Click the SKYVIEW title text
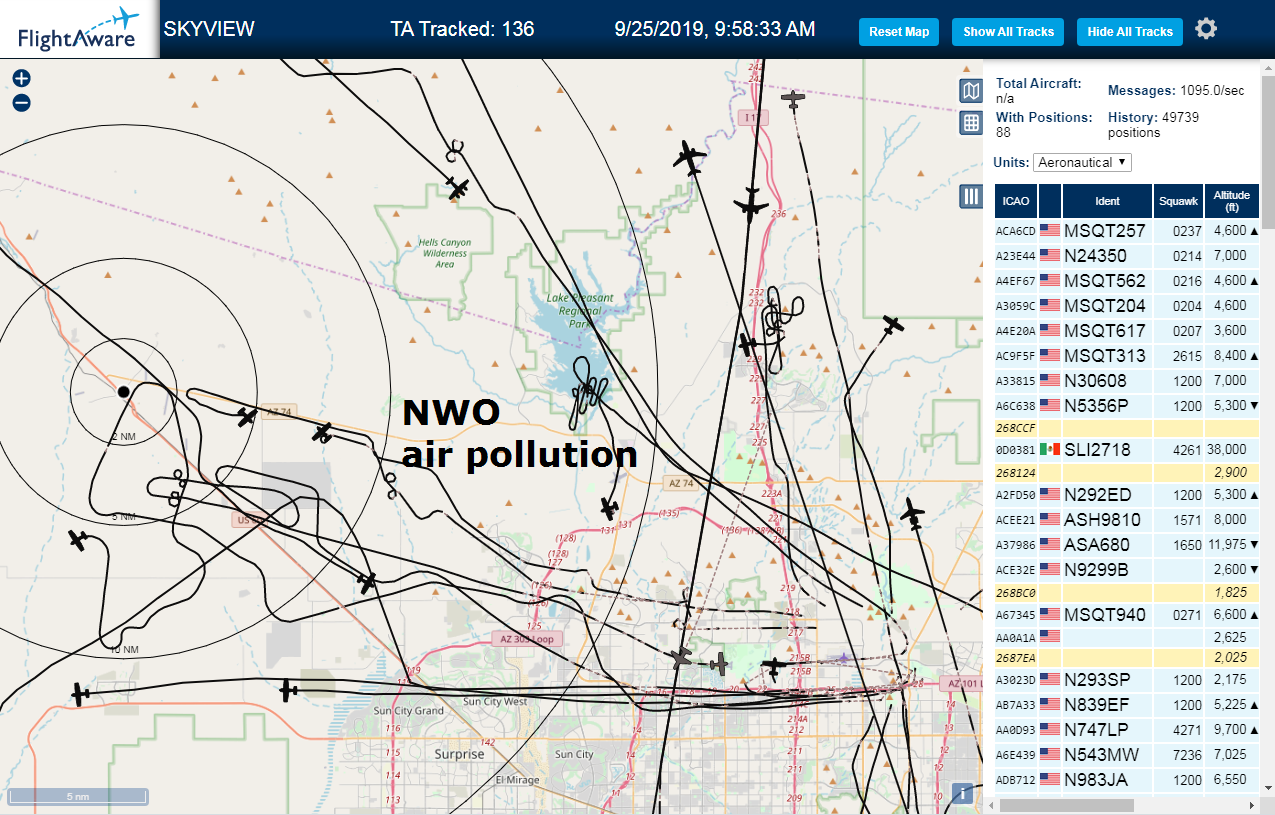 (x=209, y=29)
